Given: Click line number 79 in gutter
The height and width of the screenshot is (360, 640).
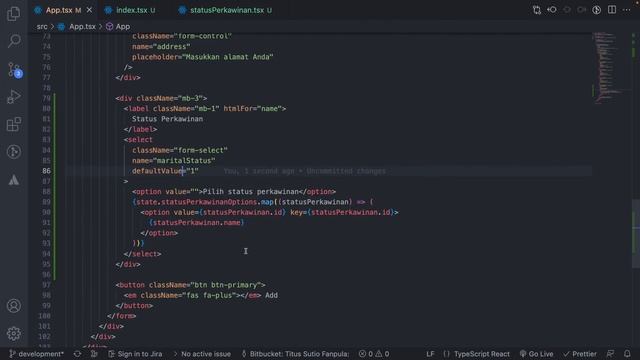Looking at the screenshot, I should pyautogui.click(x=47, y=98).
